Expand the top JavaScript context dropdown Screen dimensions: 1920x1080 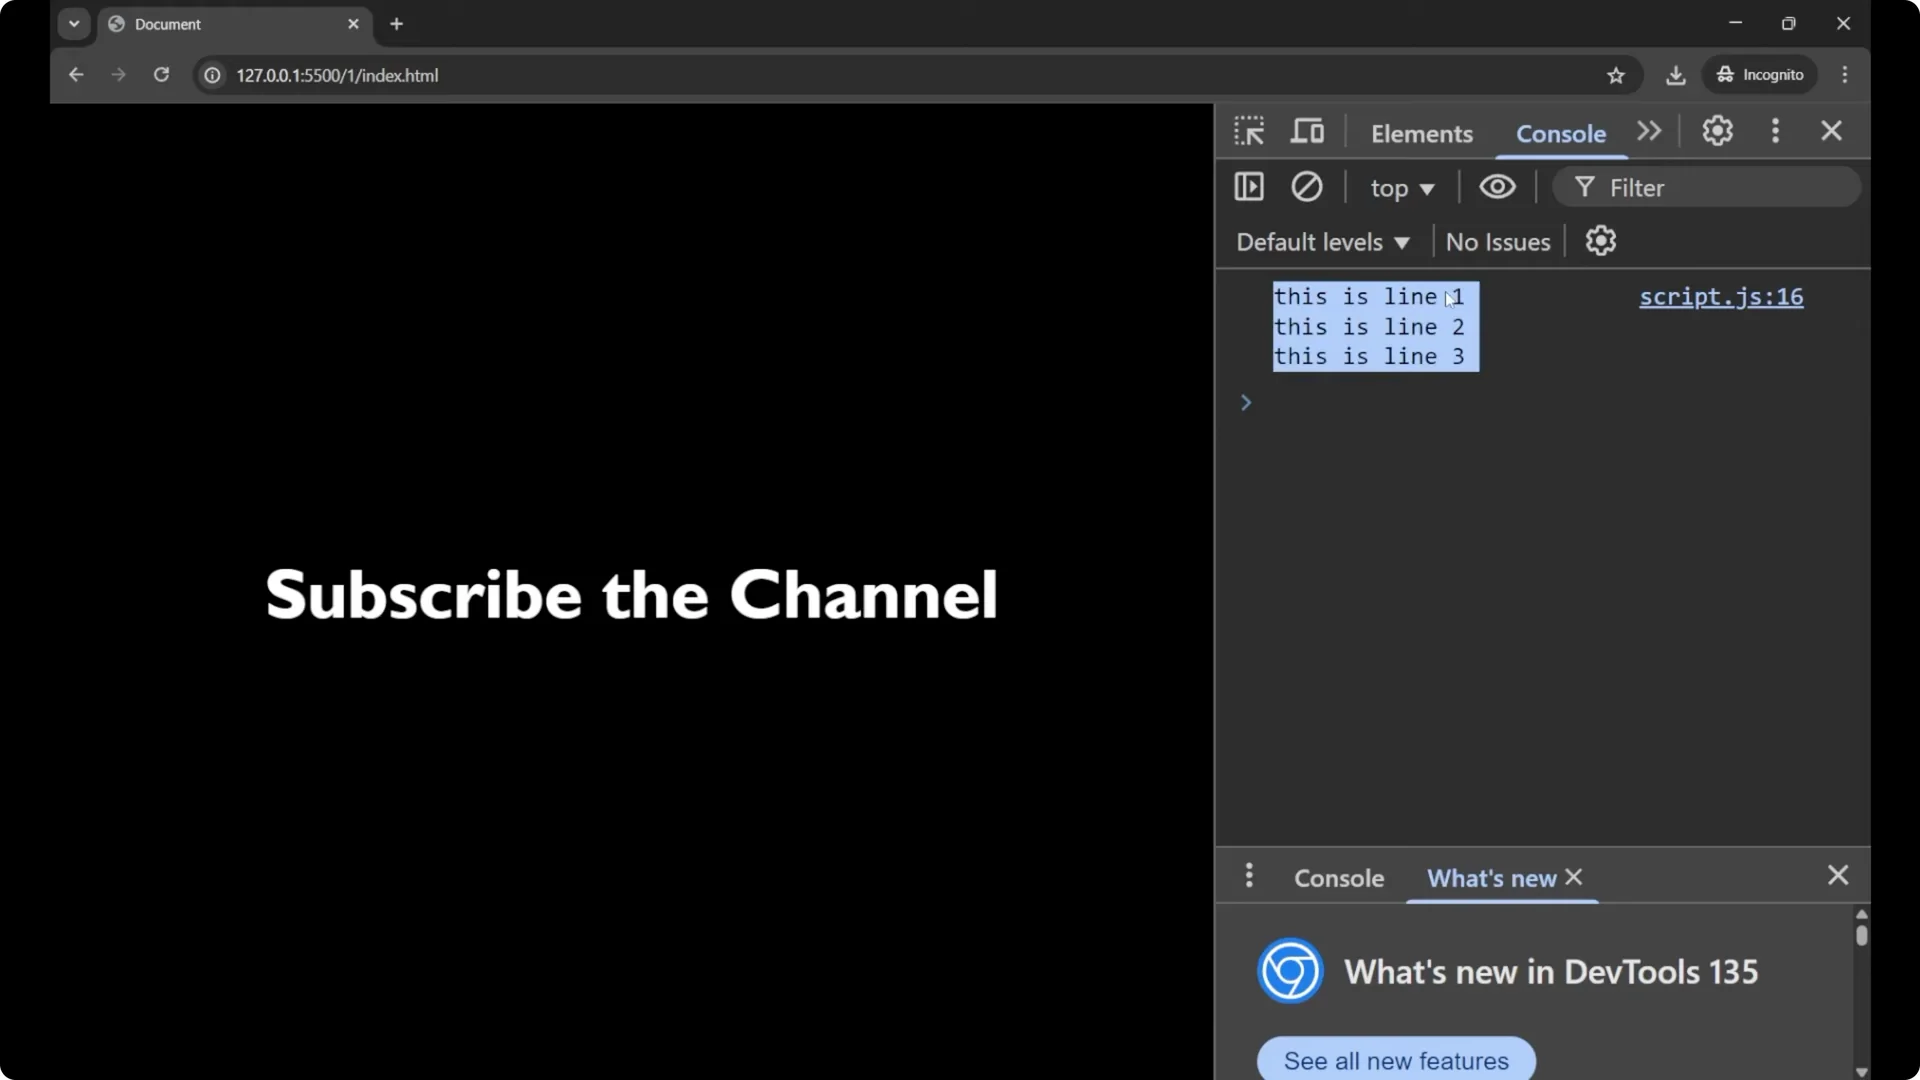[1402, 188]
